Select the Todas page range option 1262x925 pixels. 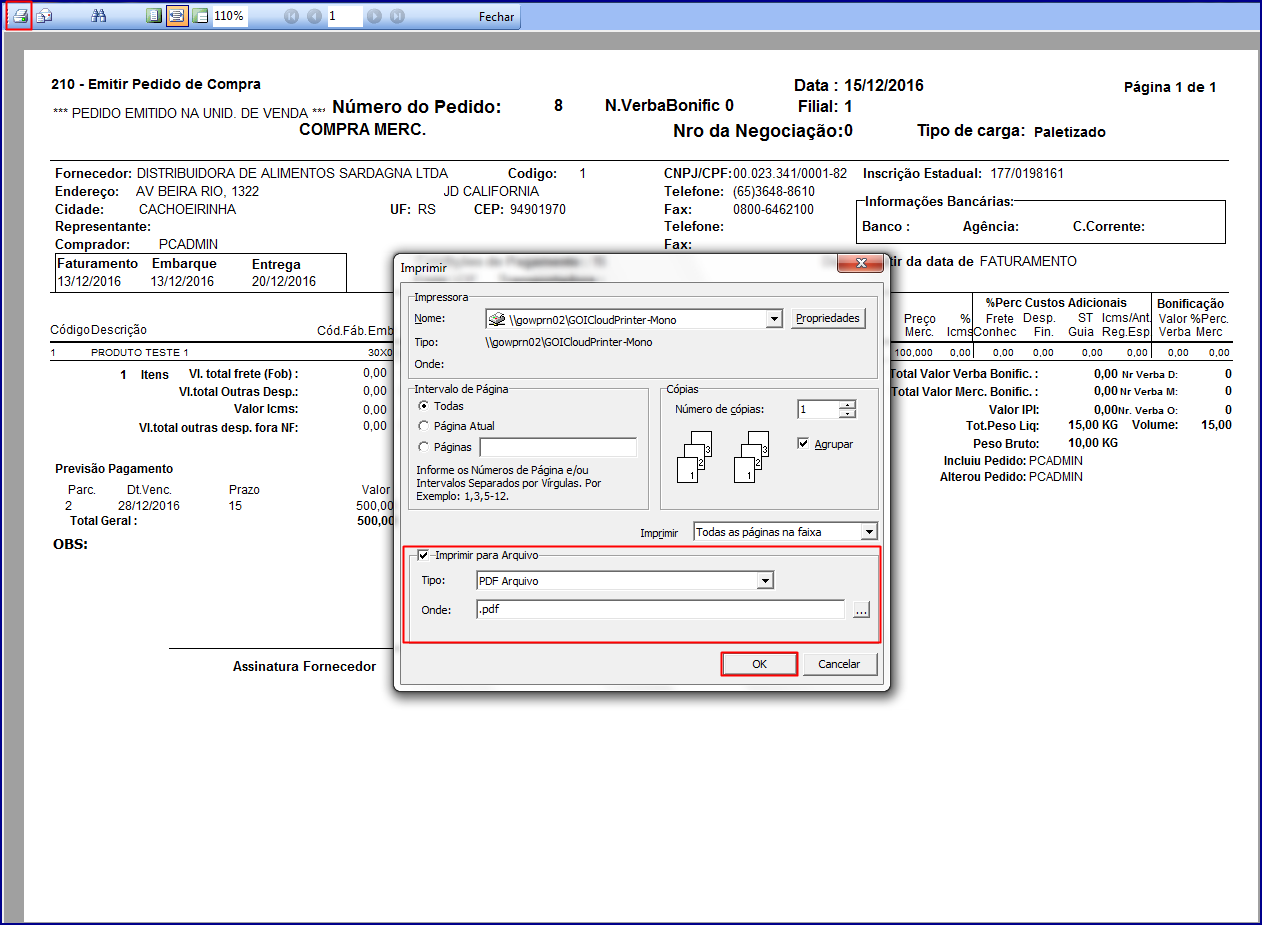pos(423,406)
